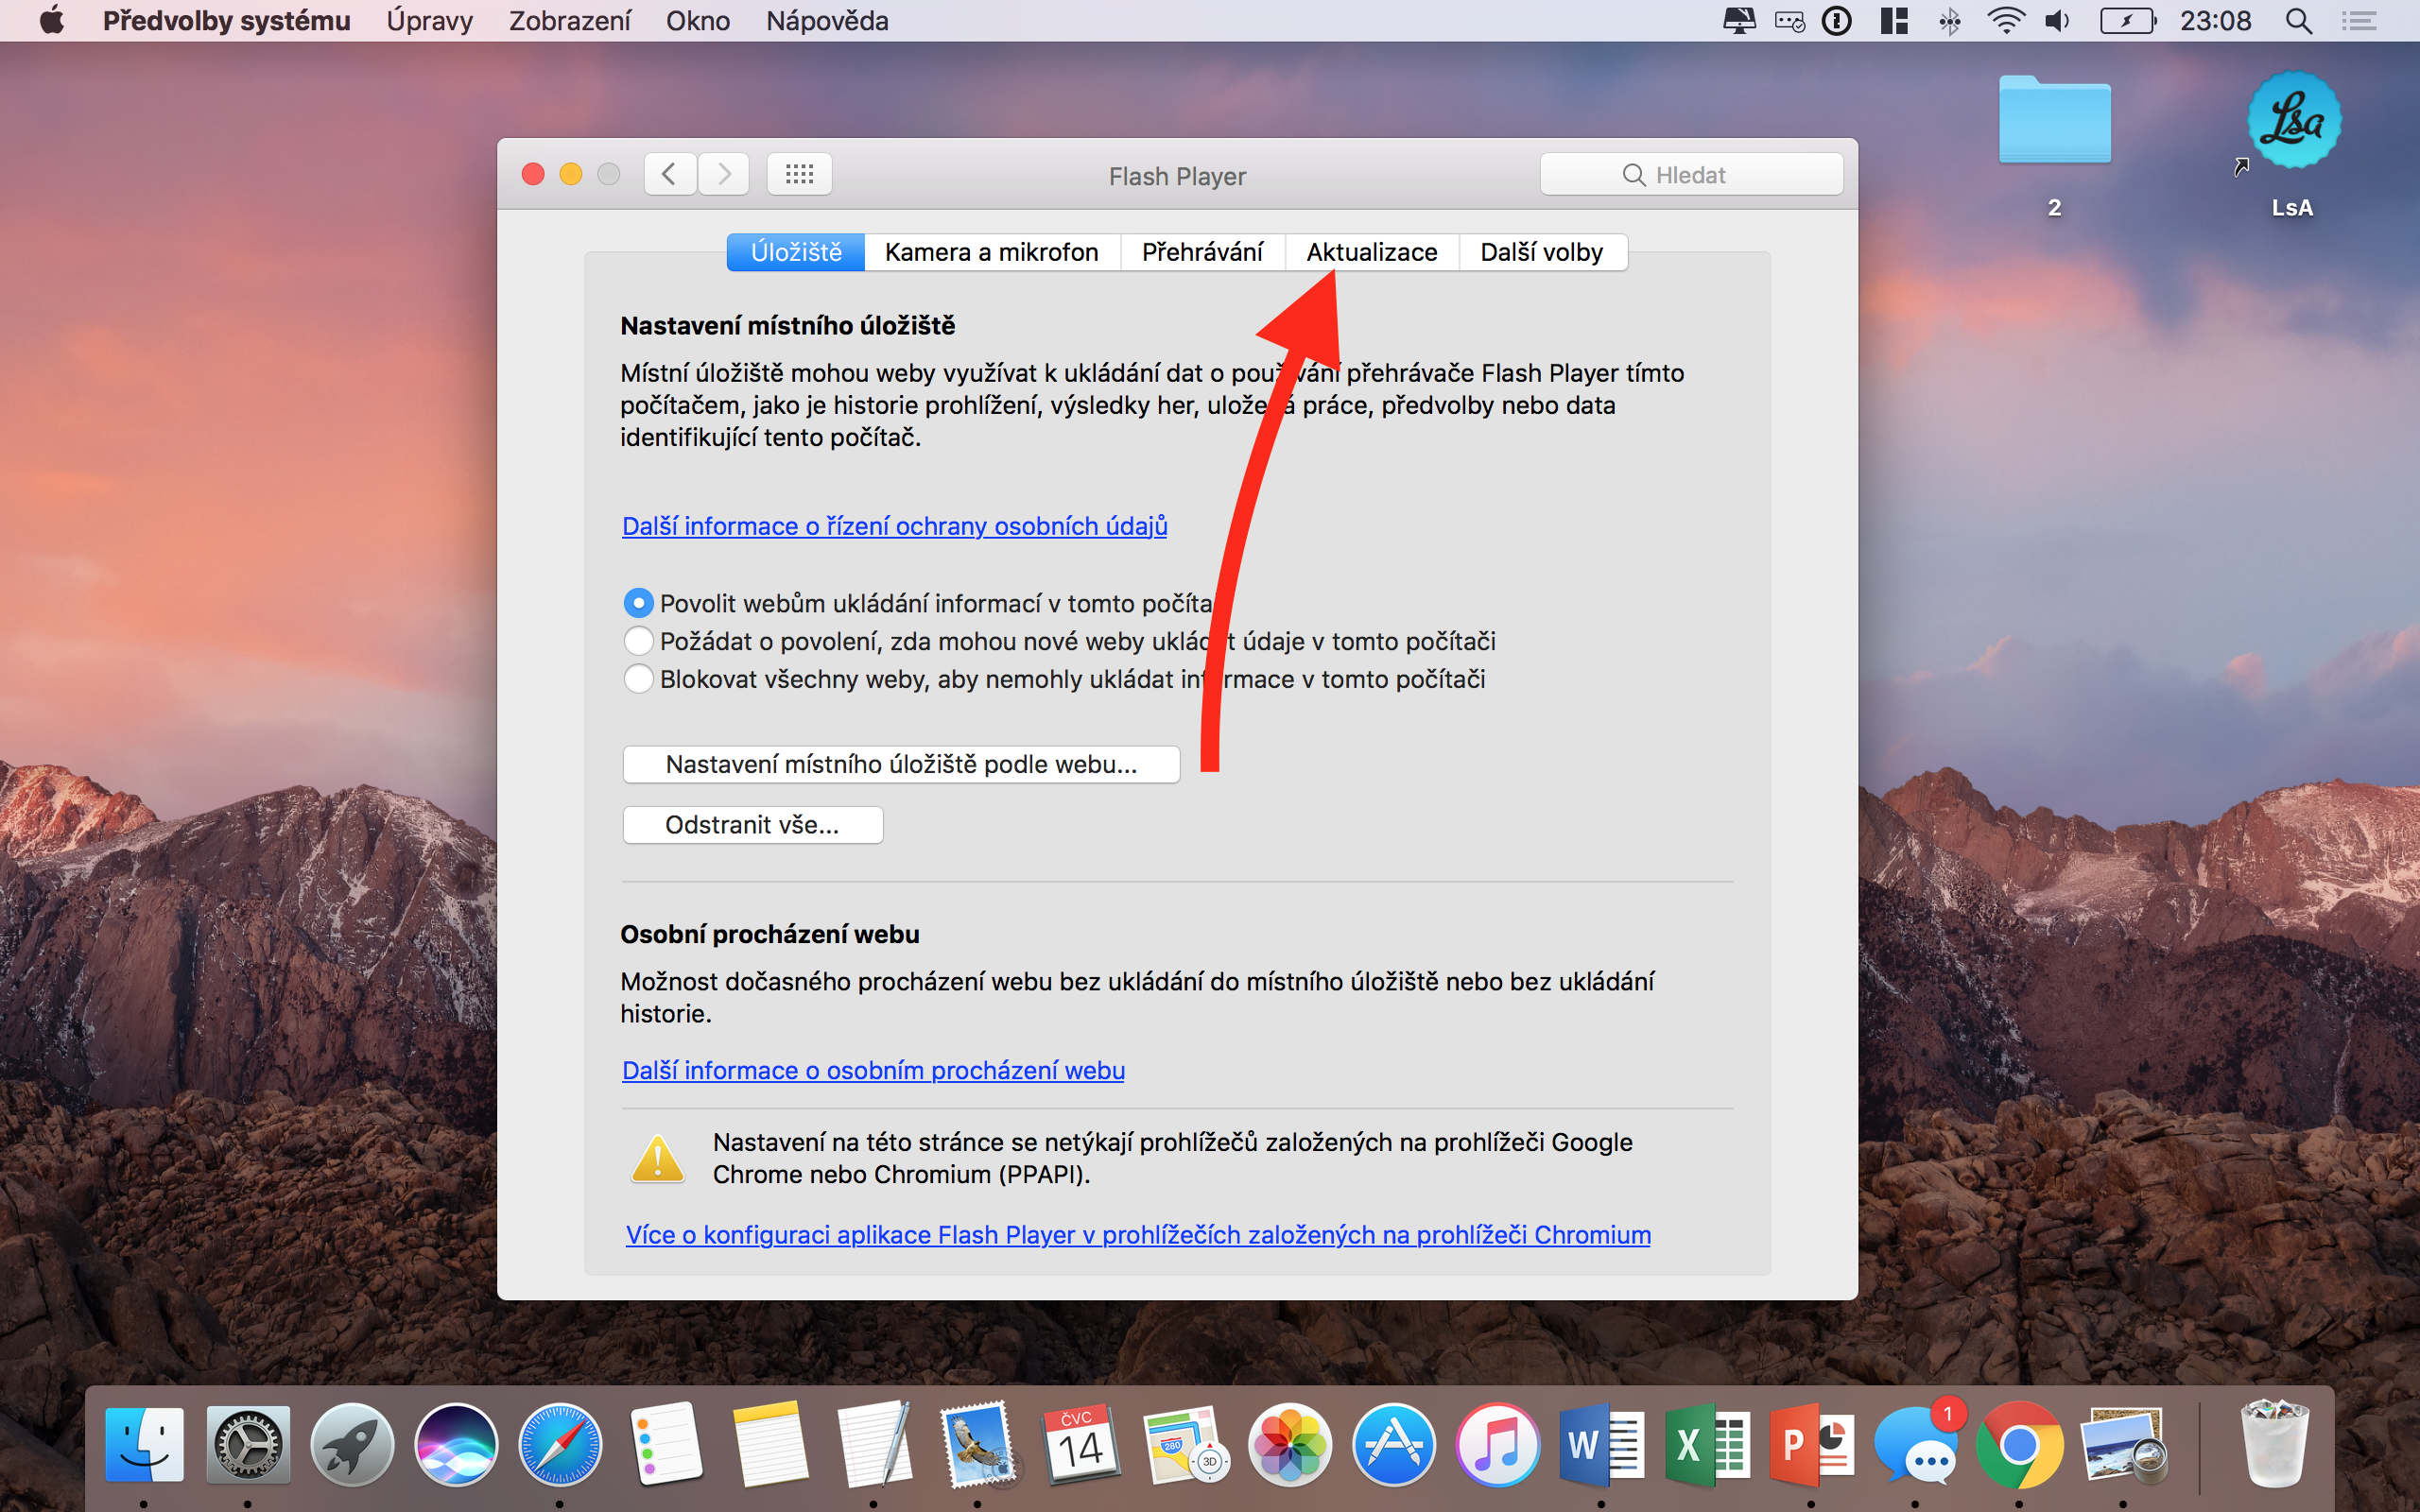2420x1512 pixels.
Task: Click the Wi-Fi status menu icon
Action: click(x=2004, y=21)
